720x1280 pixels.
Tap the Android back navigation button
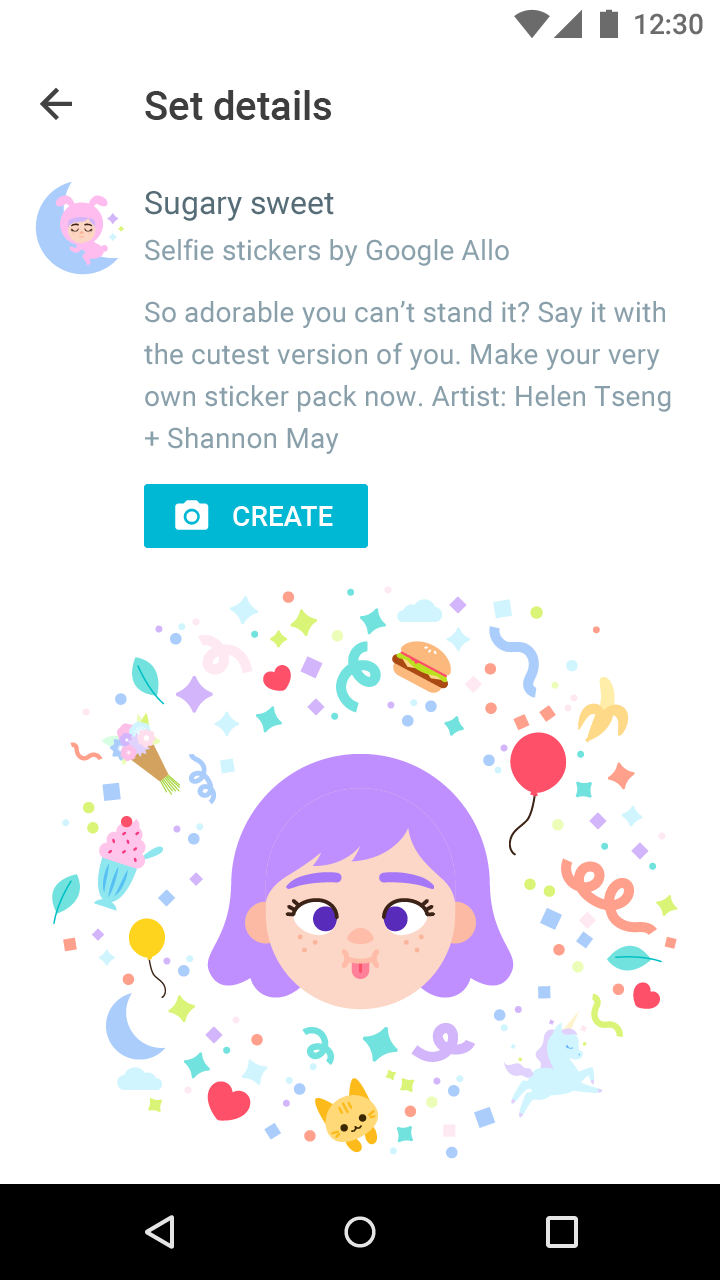(160, 1232)
